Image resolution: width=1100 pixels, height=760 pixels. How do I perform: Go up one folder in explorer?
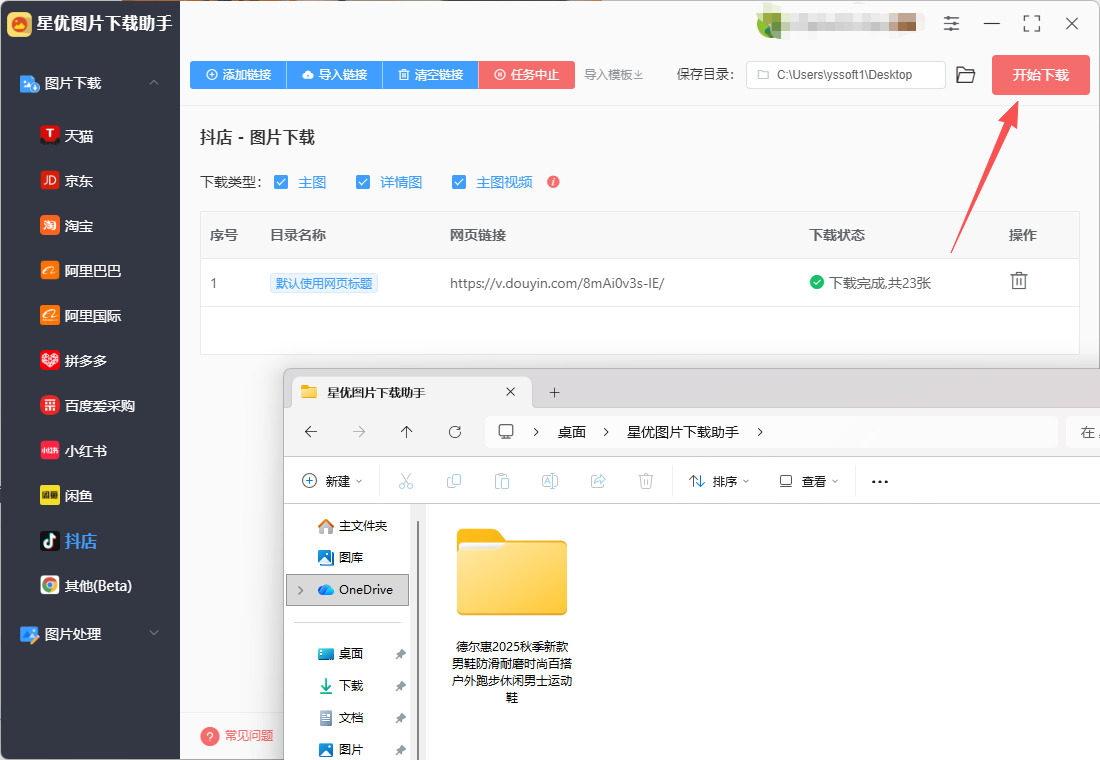pyautogui.click(x=406, y=432)
